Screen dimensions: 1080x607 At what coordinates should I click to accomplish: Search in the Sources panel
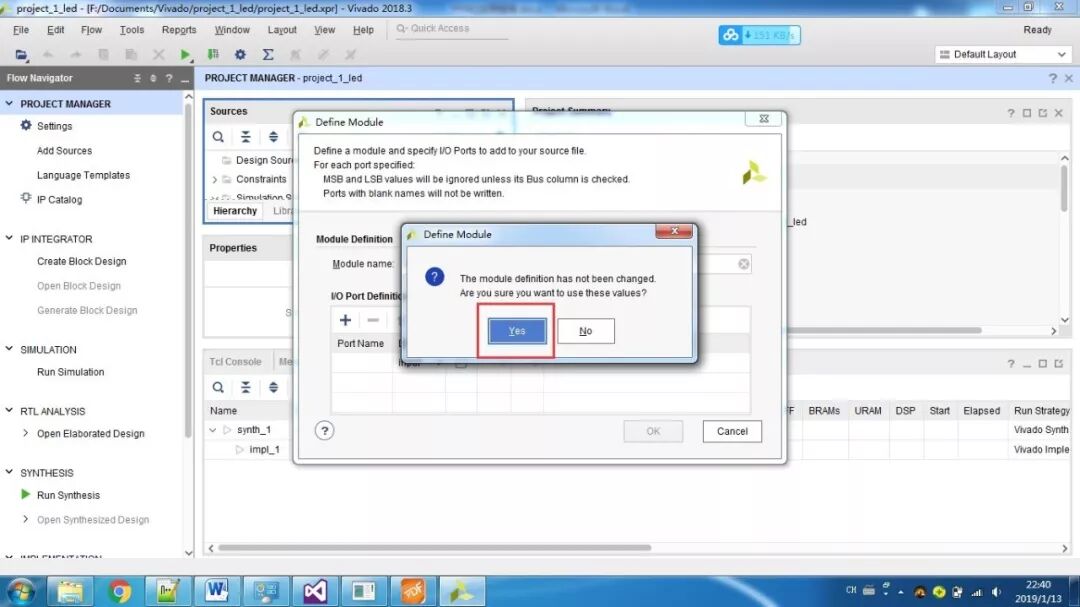(218, 136)
